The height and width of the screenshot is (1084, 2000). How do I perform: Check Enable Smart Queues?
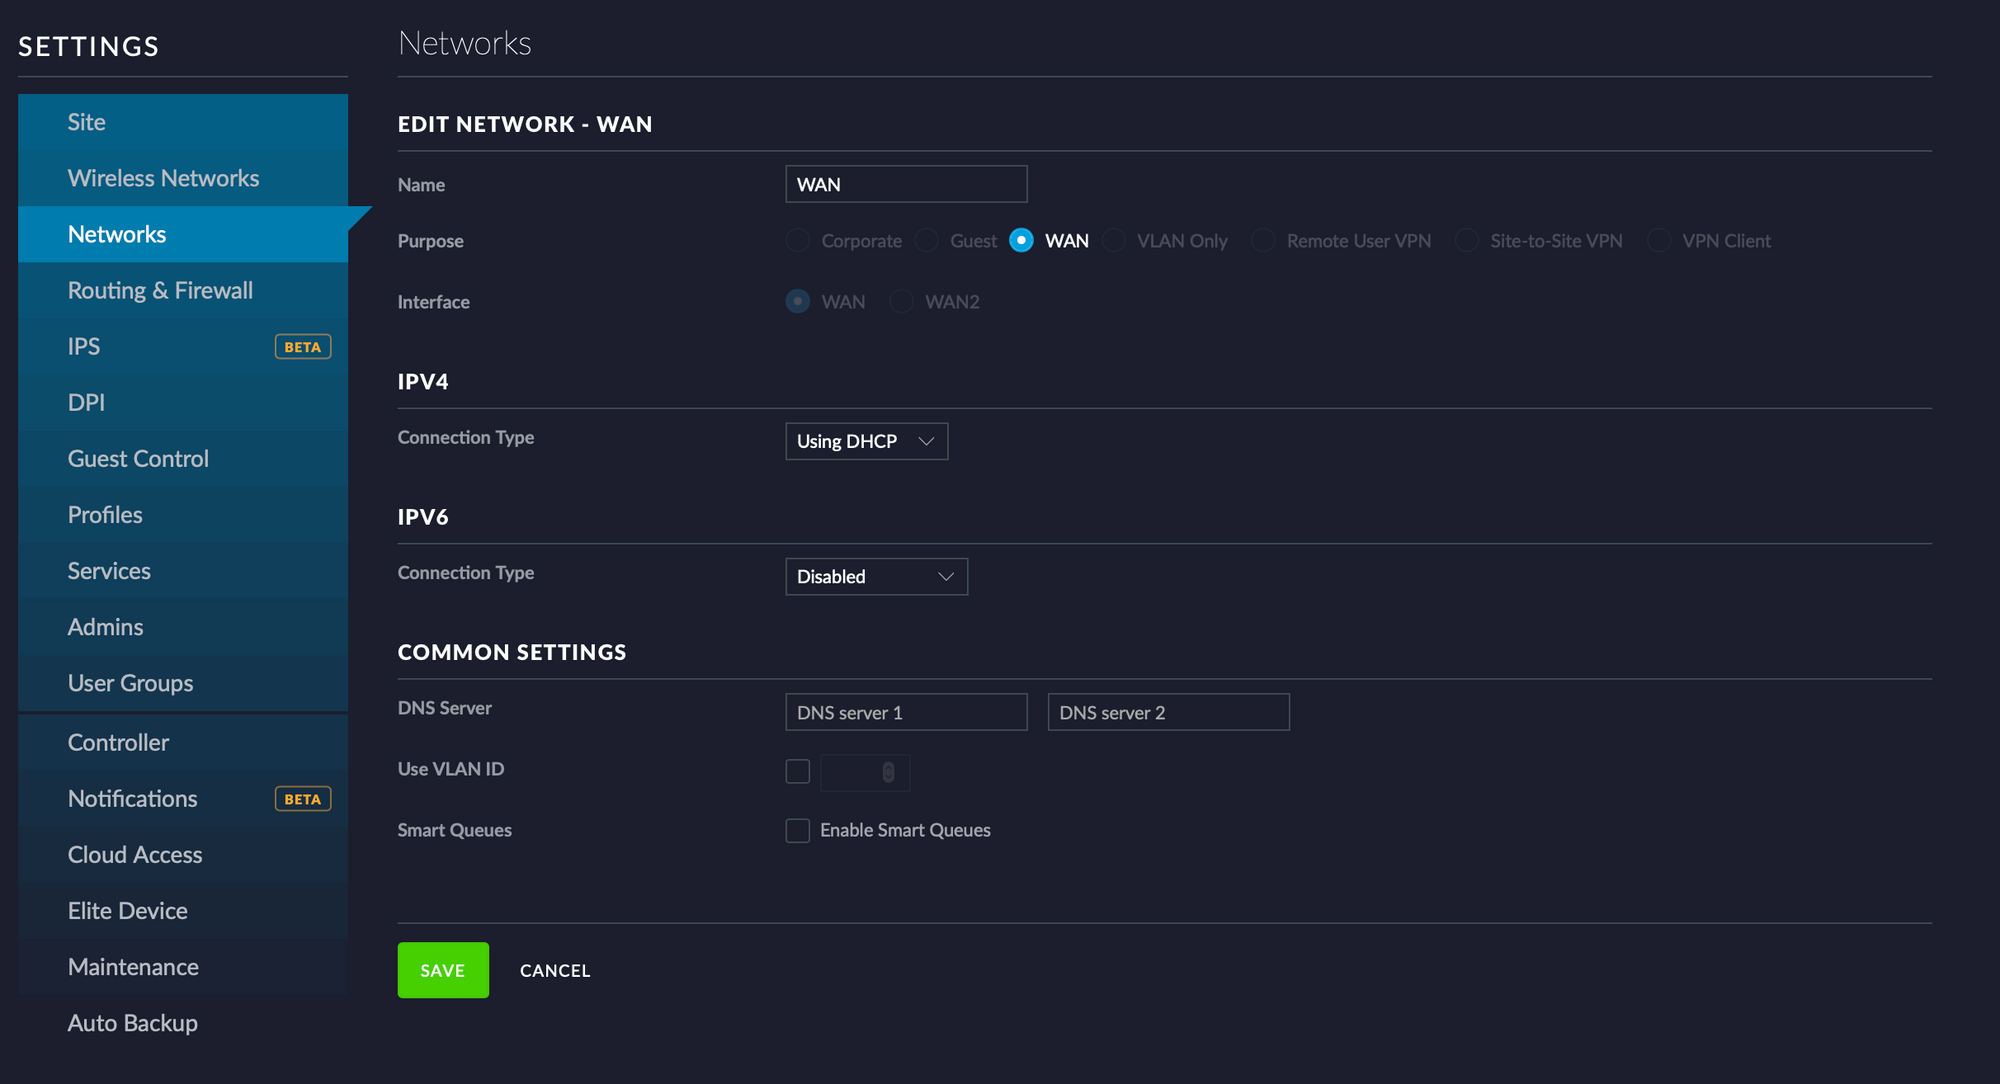click(797, 831)
